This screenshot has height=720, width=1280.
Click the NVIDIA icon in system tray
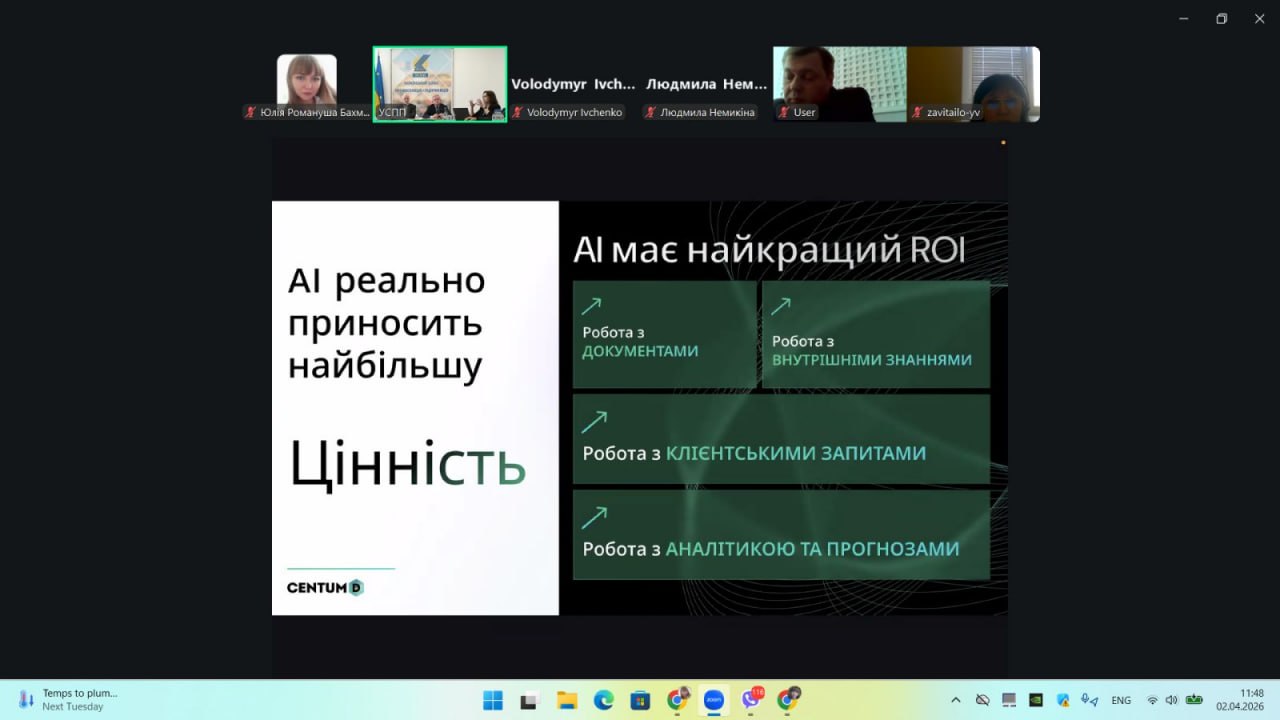(1036, 700)
